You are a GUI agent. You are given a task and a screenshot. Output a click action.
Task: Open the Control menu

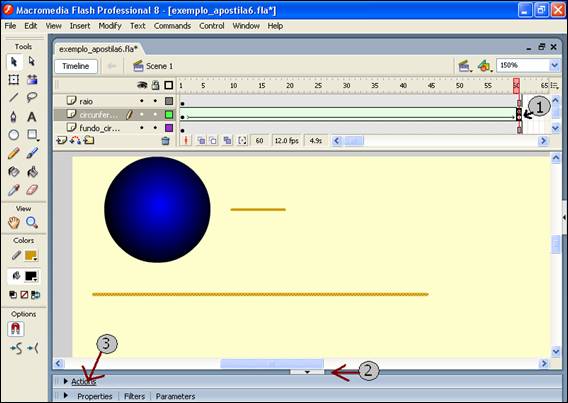[212, 26]
